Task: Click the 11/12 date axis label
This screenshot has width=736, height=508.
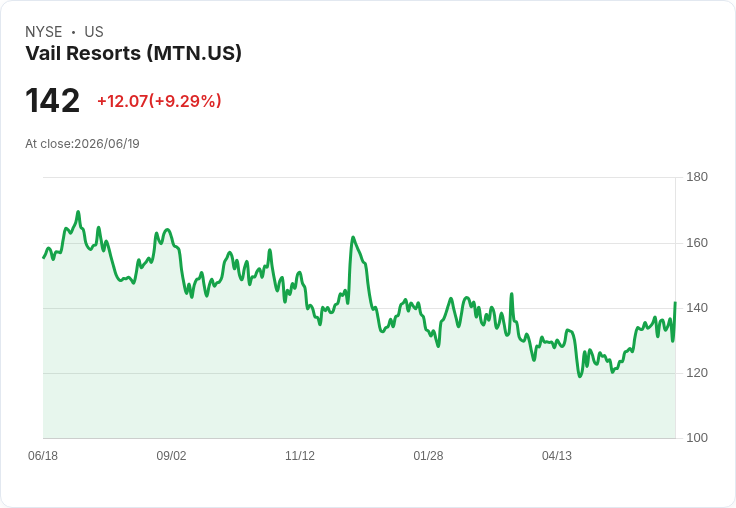Action: coord(300,455)
